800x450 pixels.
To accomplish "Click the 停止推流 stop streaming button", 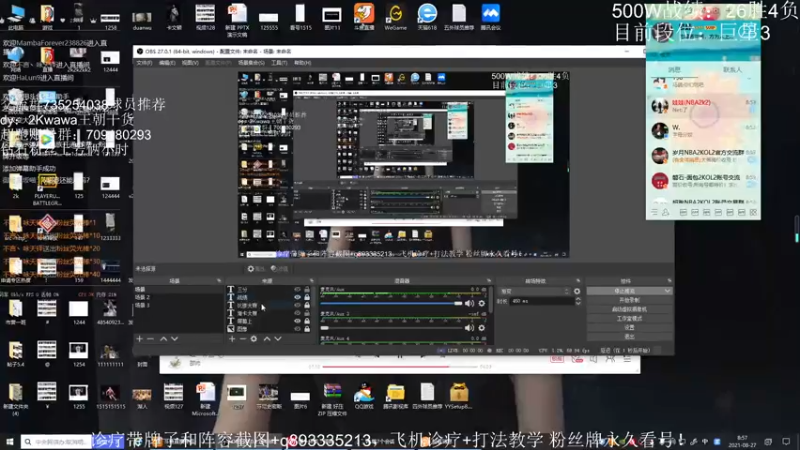I will pyautogui.click(x=625, y=291).
